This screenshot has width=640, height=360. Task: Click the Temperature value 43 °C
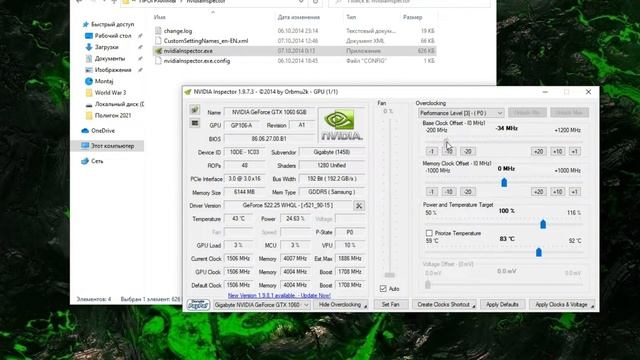[238, 219]
